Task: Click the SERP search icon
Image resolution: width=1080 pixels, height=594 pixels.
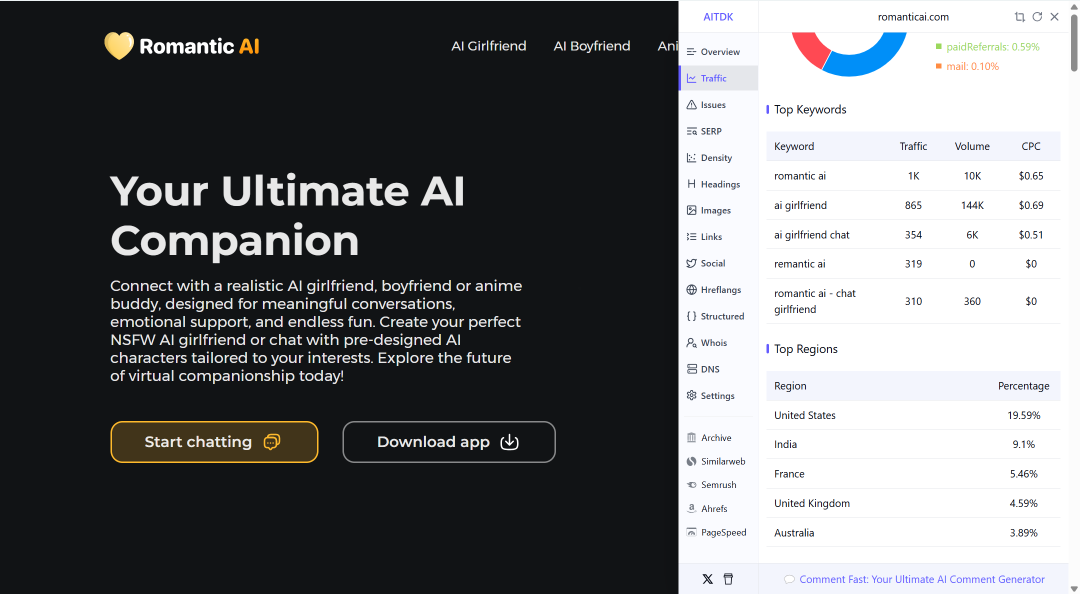Action: click(692, 131)
